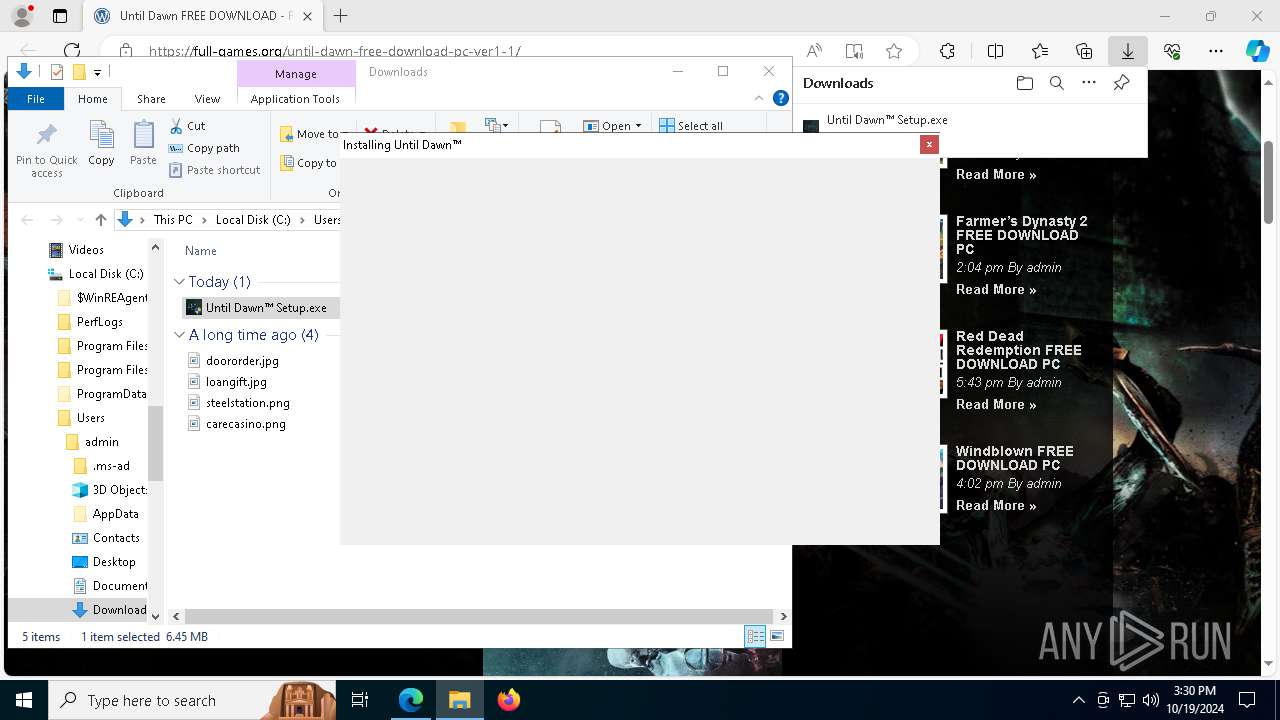Open more options in Edge Downloads panel
The height and width of the screenshot is (720, 1280).
1089,83
